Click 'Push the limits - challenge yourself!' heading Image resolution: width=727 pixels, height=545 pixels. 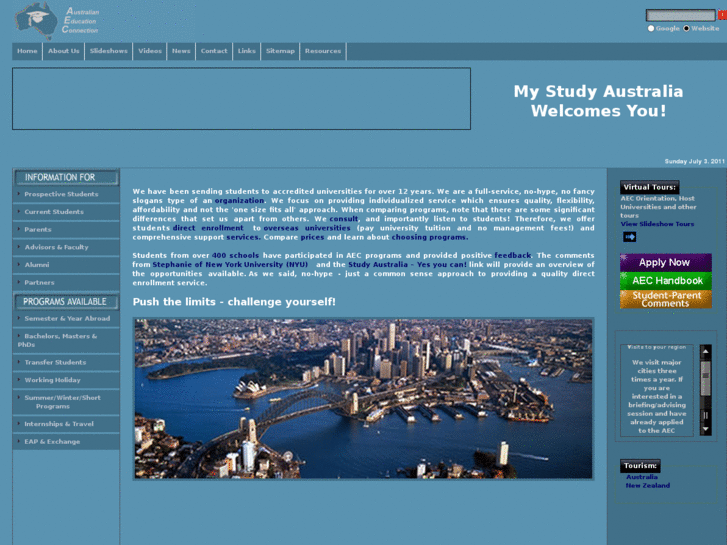pos(234,302)
